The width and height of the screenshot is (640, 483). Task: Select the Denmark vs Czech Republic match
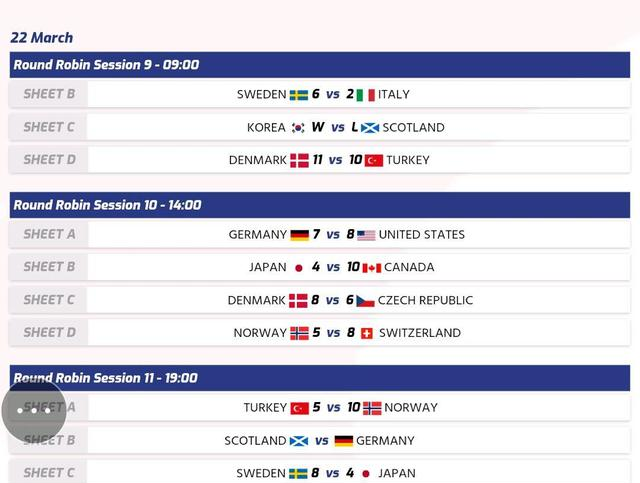click(x=320, y=300)
